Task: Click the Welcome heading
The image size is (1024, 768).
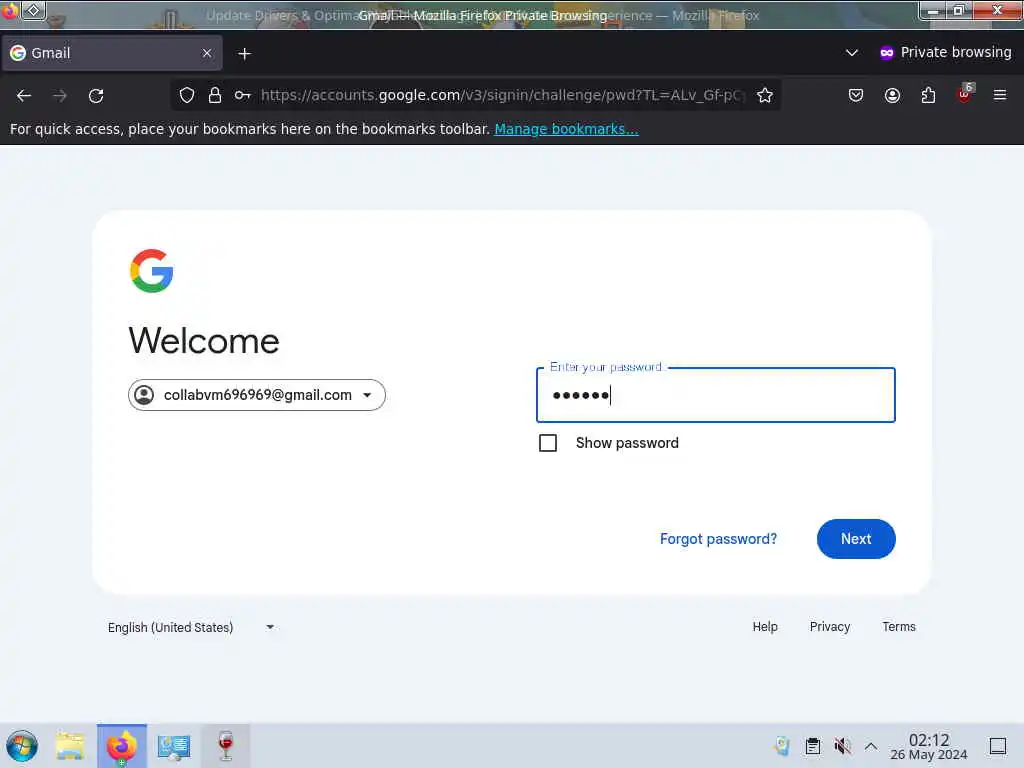Action: coord(204,342)
